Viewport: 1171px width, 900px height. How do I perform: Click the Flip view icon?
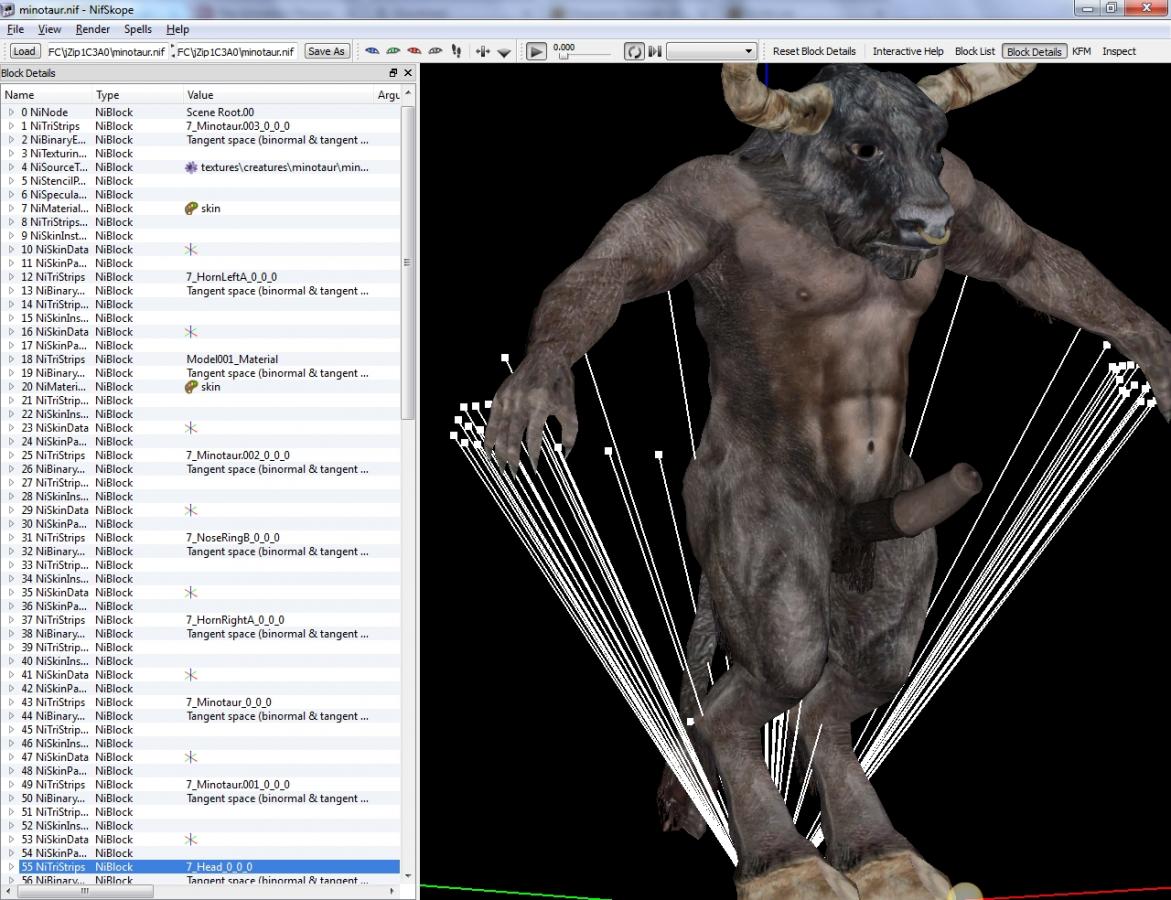click(x=482, y=52)
